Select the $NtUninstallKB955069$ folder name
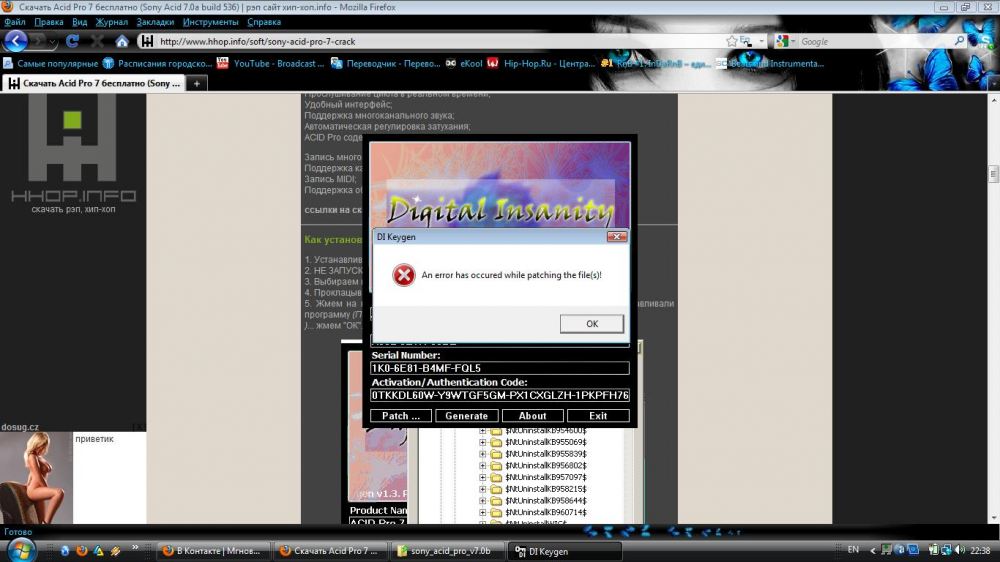 tap(546, 442)
